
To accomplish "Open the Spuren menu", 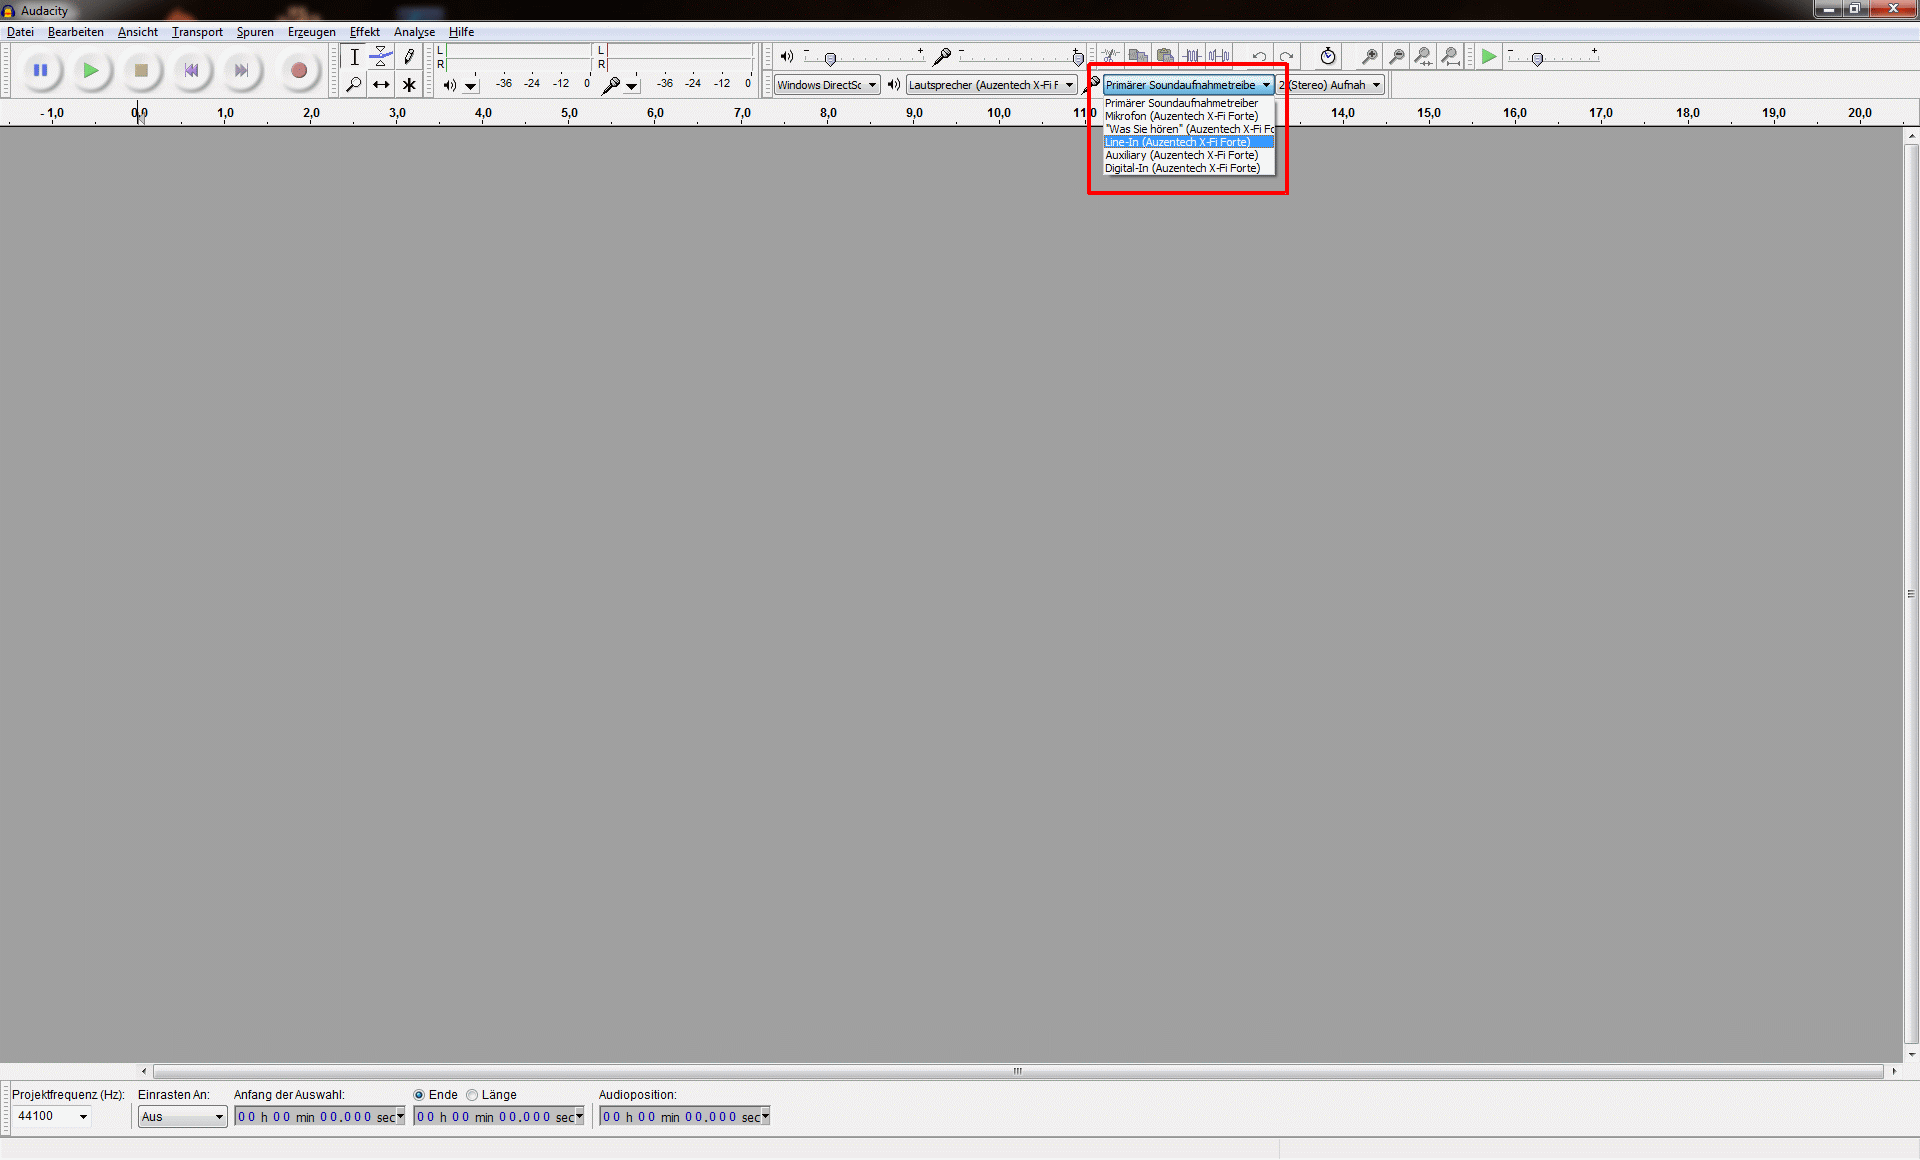I will coord(255,32).
